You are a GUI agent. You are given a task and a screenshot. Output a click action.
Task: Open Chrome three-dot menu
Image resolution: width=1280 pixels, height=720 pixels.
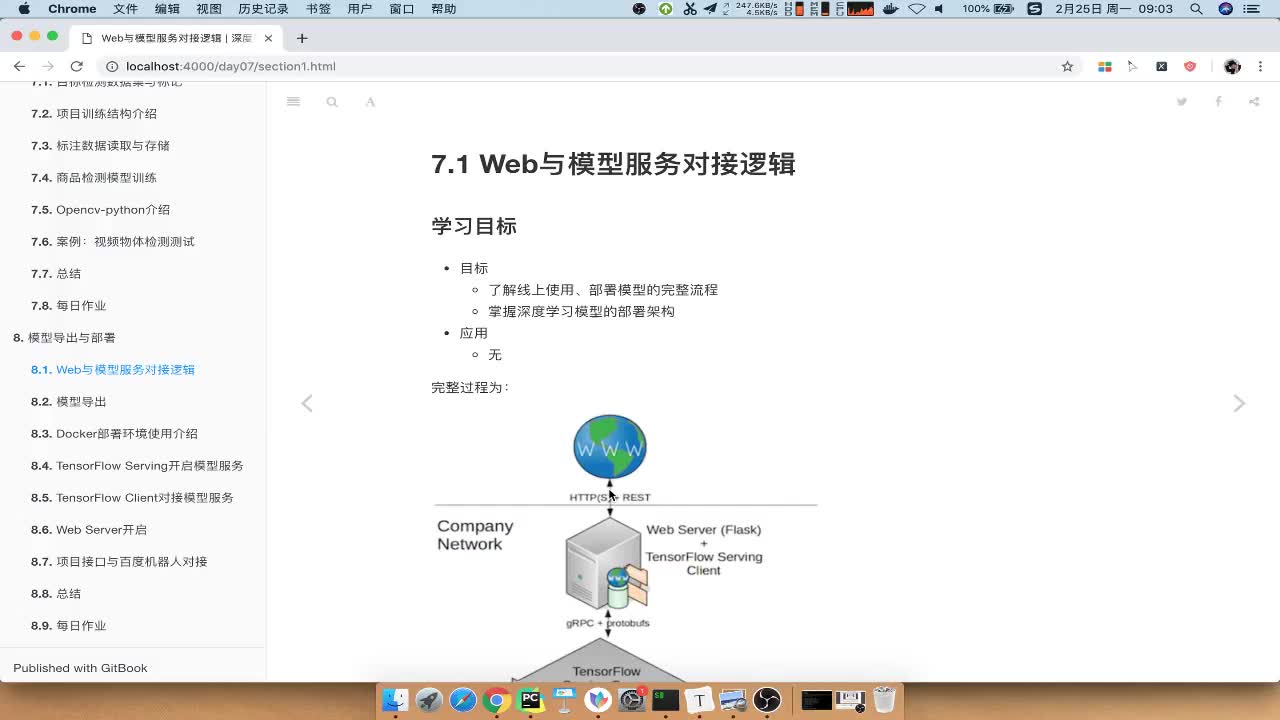(1262, 66)
